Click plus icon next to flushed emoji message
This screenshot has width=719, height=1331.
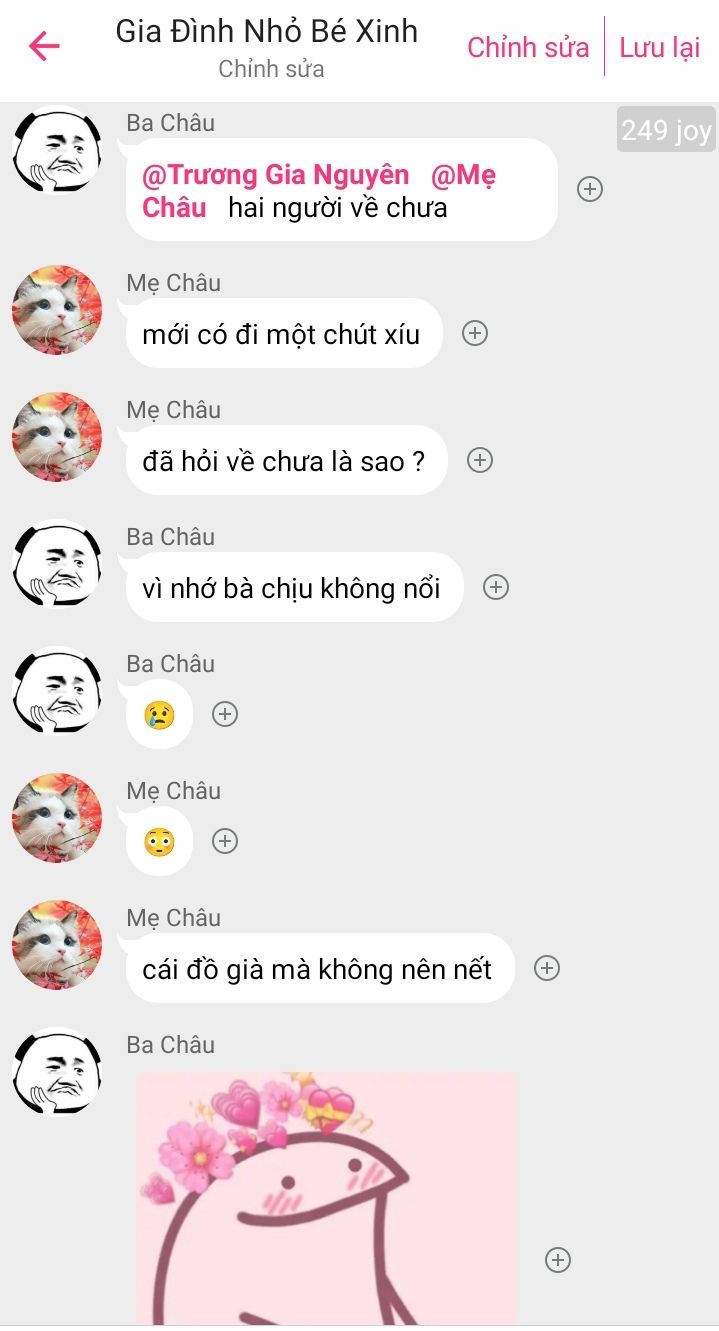pyautogui.click(x=225, y=841)
